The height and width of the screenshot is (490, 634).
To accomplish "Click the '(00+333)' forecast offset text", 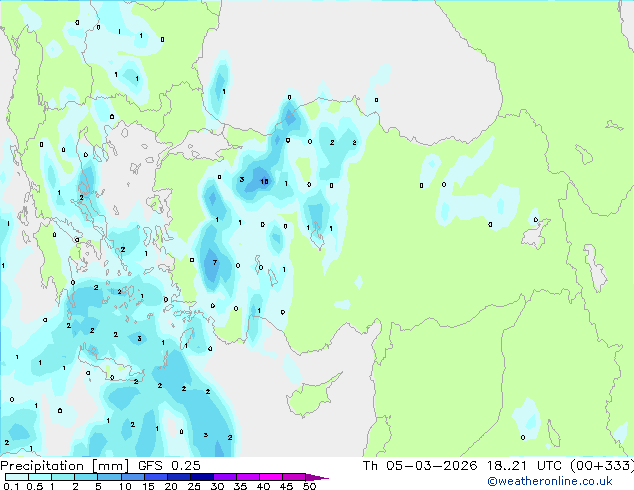I will [602, 466].
